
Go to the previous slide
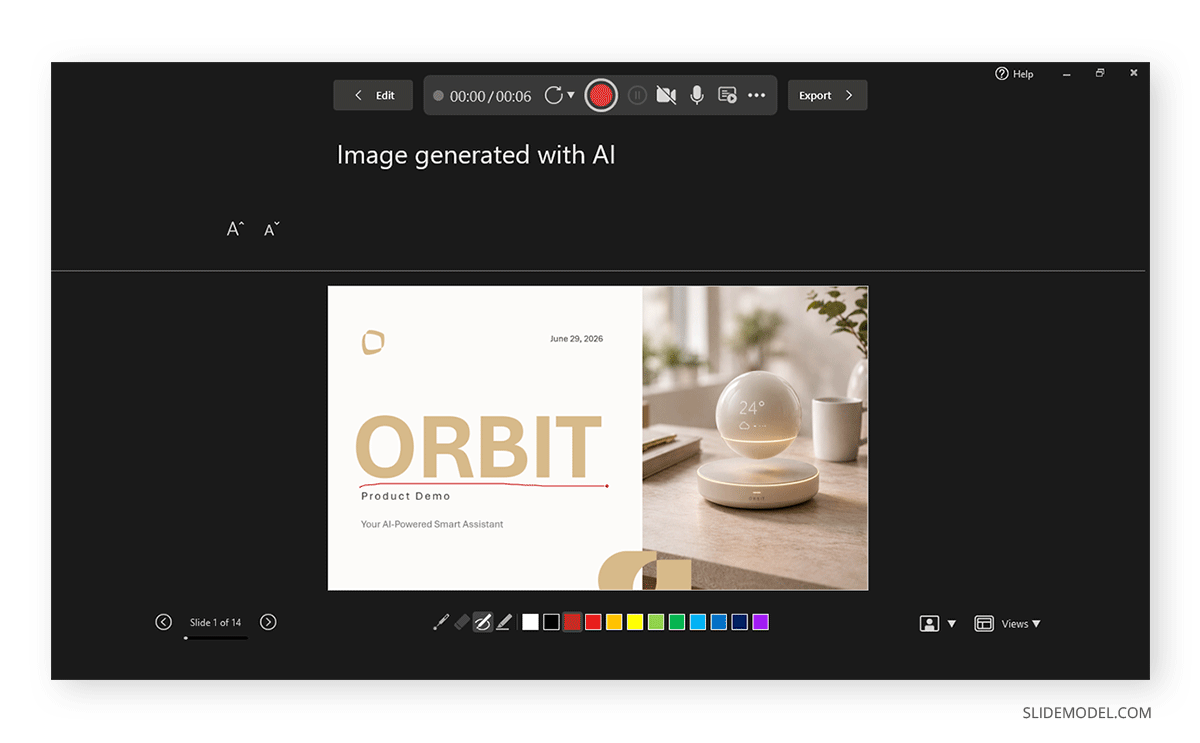pyautogui.click(x=164, y=622)
